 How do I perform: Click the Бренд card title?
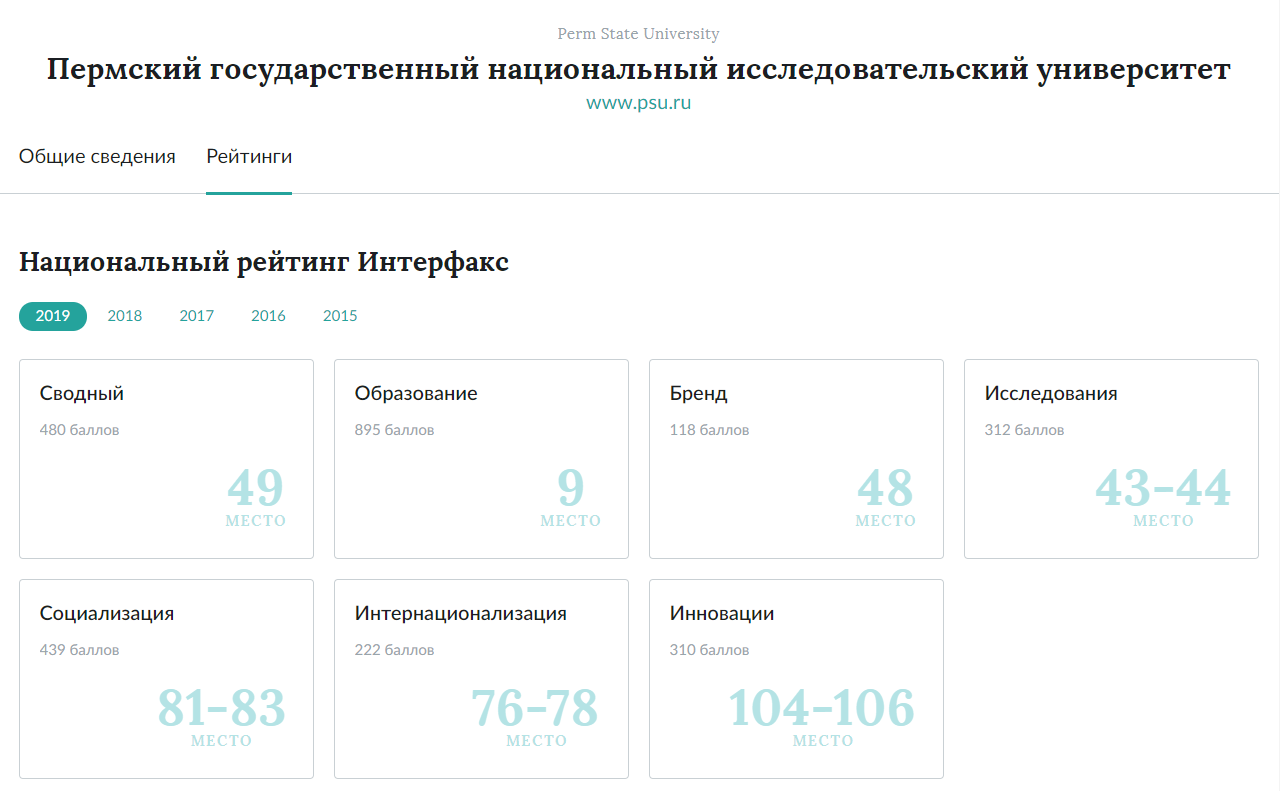(x=699, y=393)
